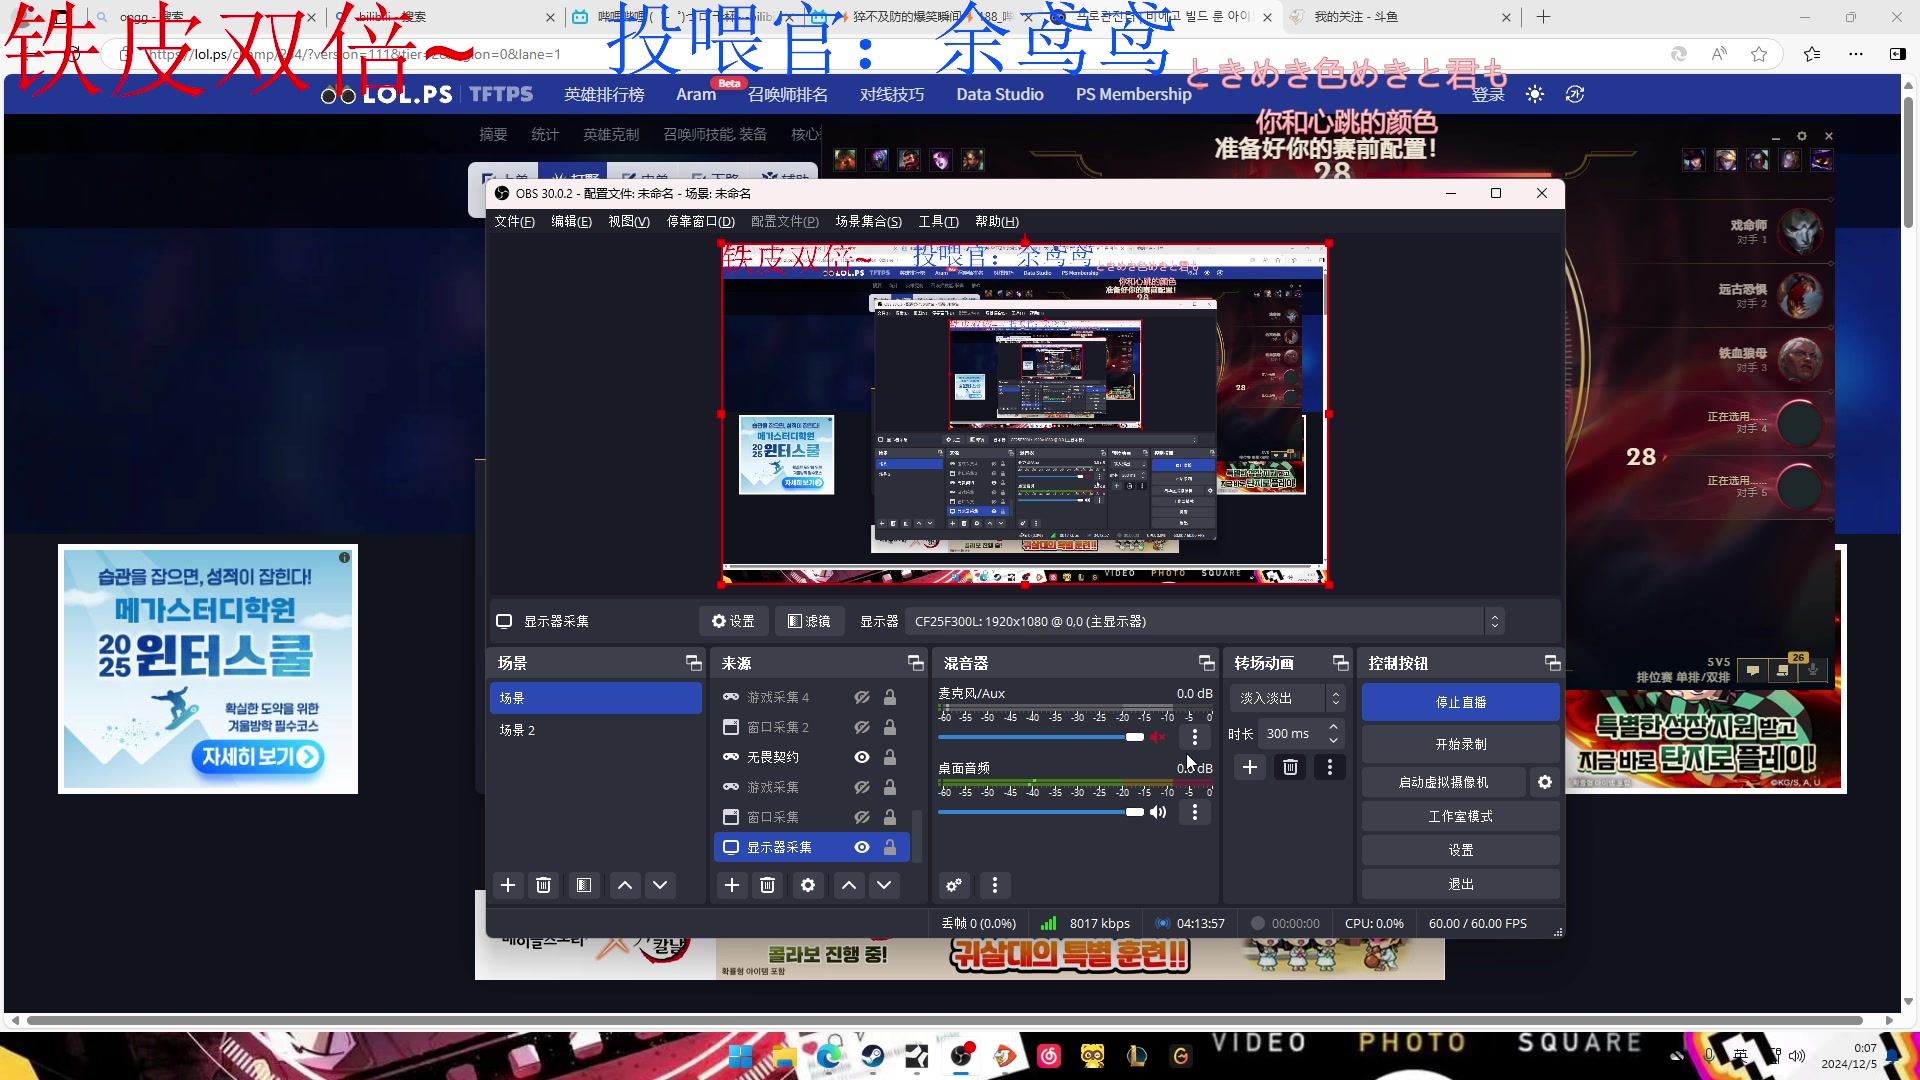
Task: Hide the 无畏契约 source
Action: (x=861, y=757)
